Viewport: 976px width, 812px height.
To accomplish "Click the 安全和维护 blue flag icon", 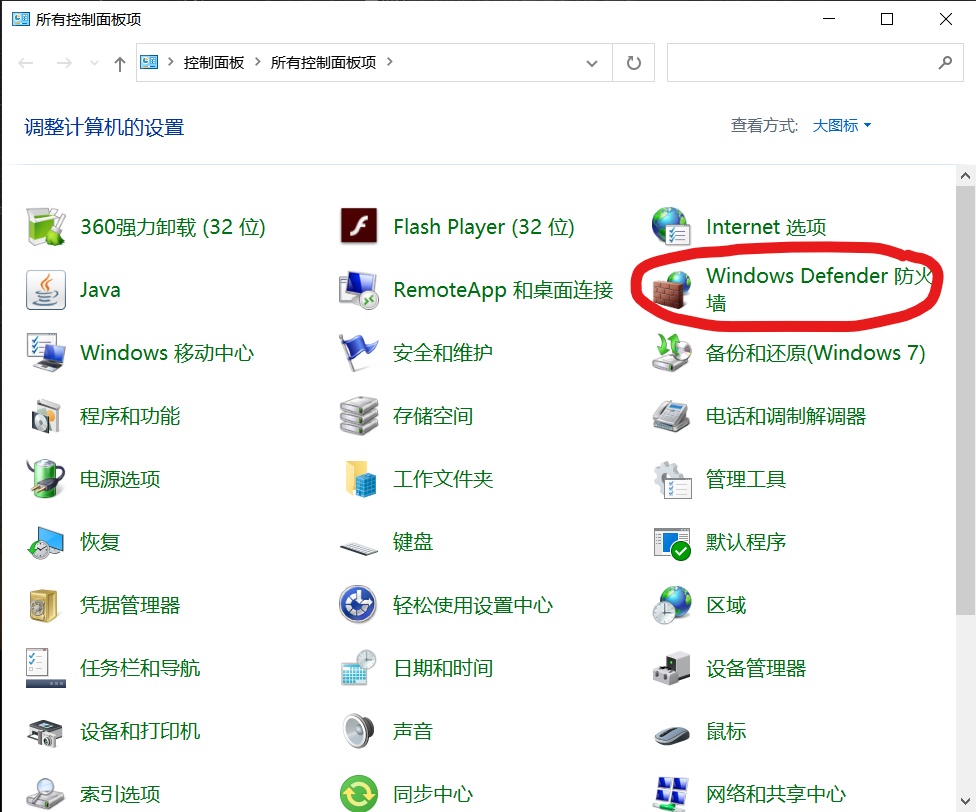I will click(359, 353).
